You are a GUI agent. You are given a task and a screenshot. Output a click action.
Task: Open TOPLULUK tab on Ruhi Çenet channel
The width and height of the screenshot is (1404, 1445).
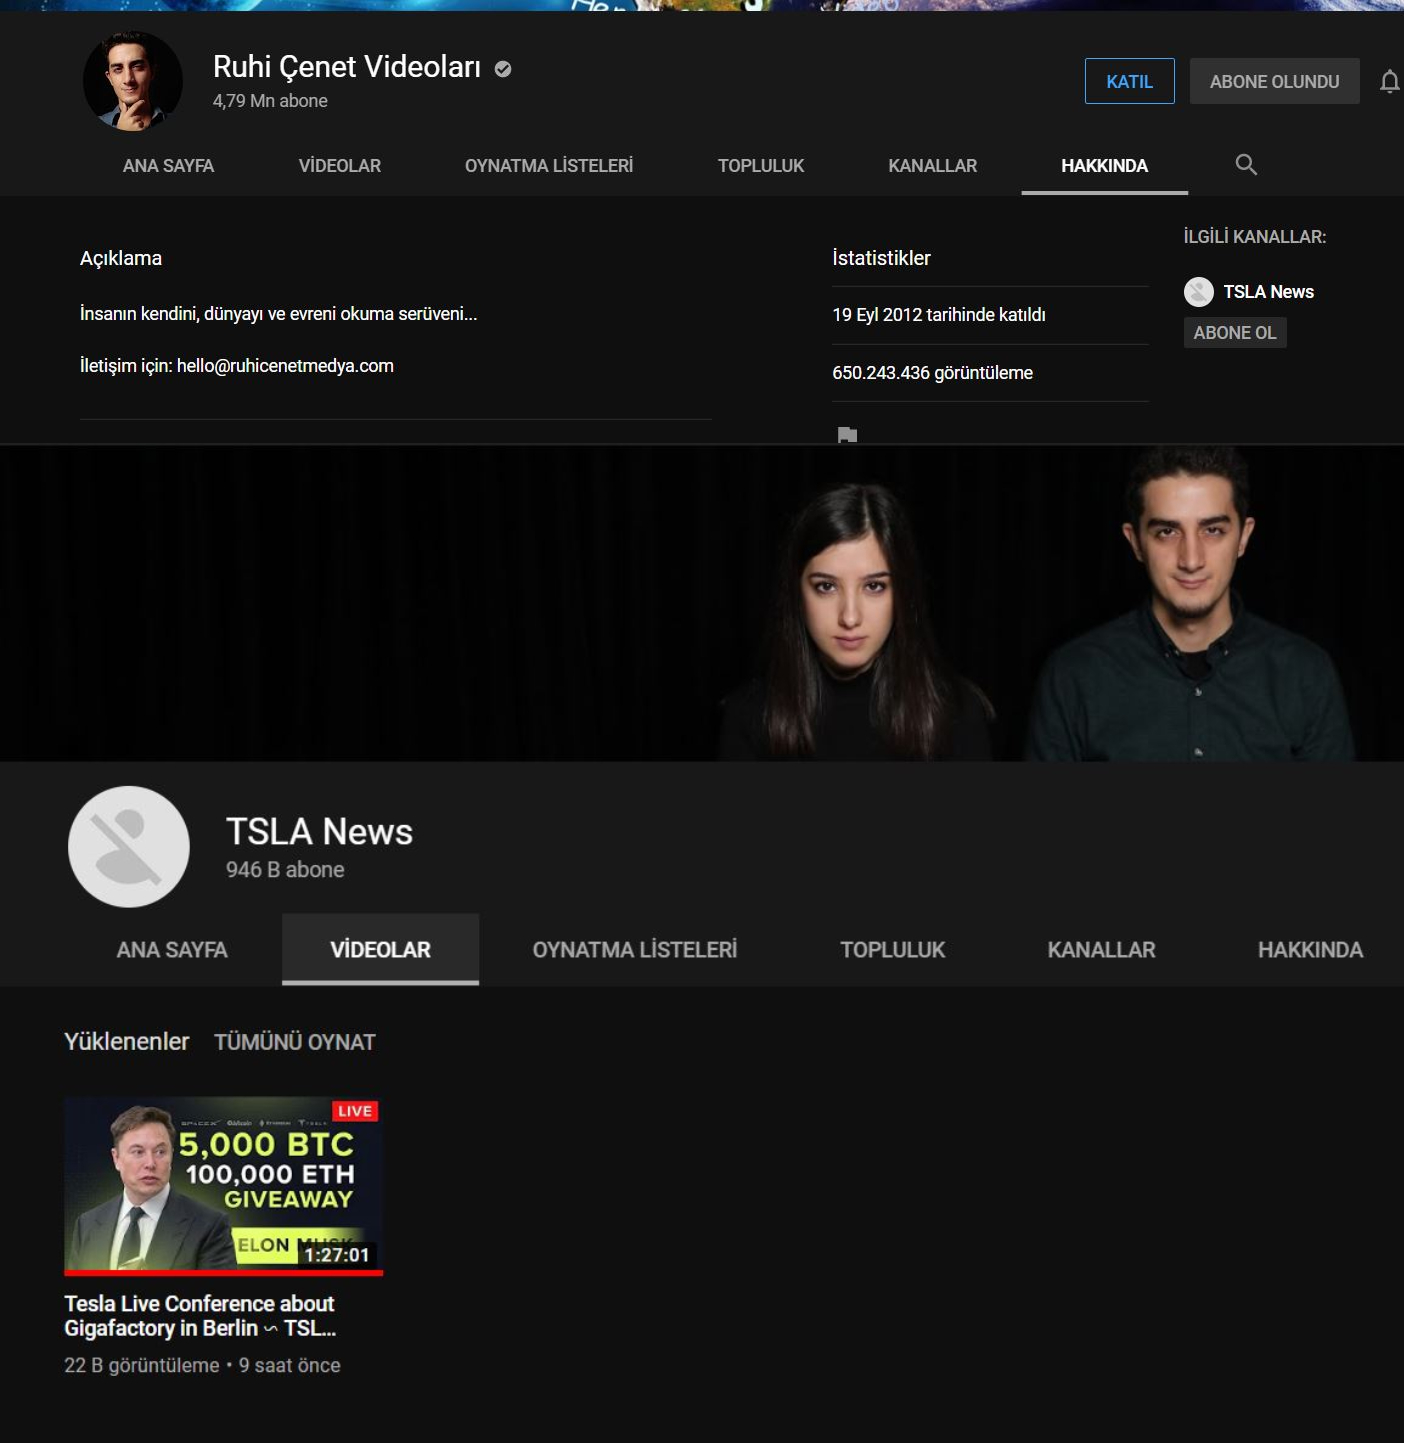pos(761,166)
